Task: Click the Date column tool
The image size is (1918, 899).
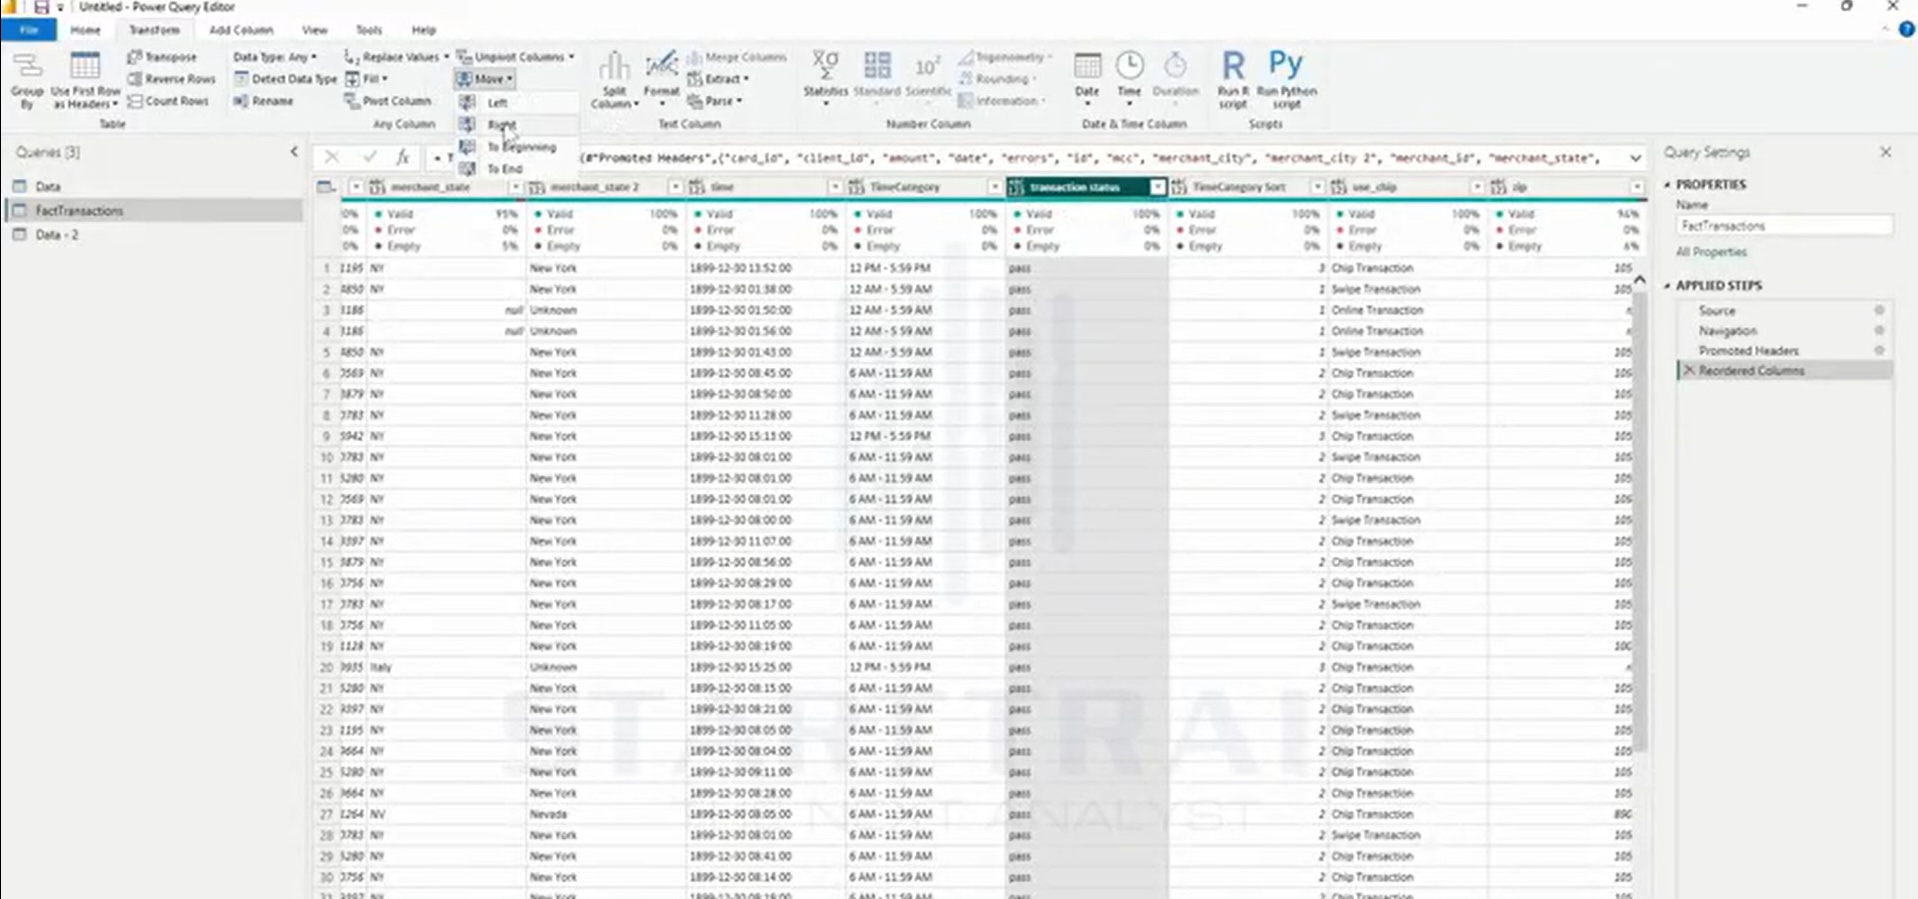Action: [1087, 77]
